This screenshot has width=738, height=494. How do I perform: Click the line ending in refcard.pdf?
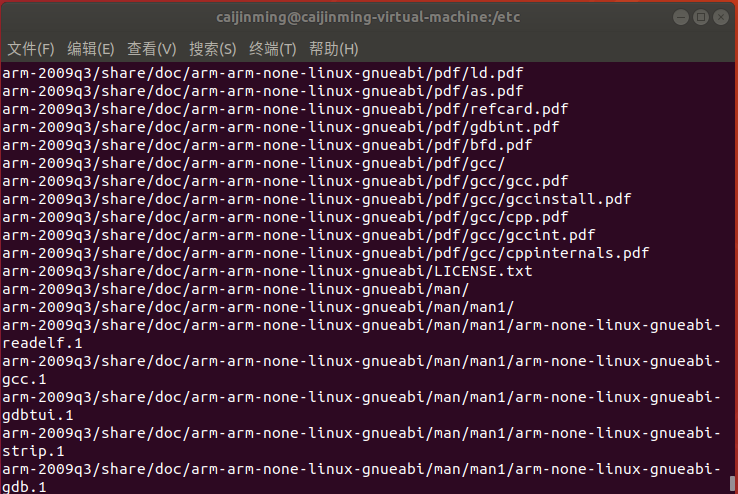(x=285, y=109)
